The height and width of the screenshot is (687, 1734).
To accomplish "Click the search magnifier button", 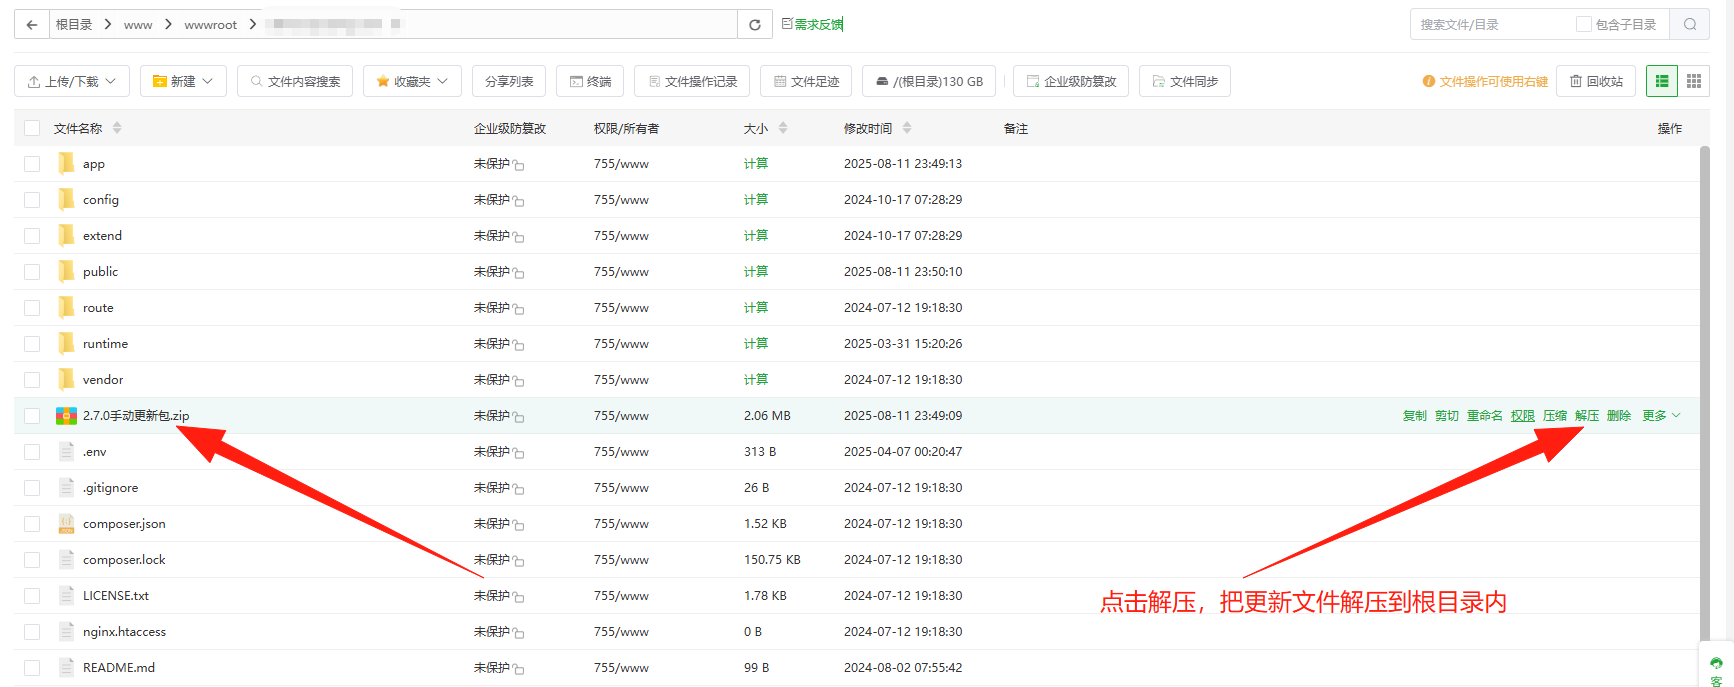I will point(1690,24).
